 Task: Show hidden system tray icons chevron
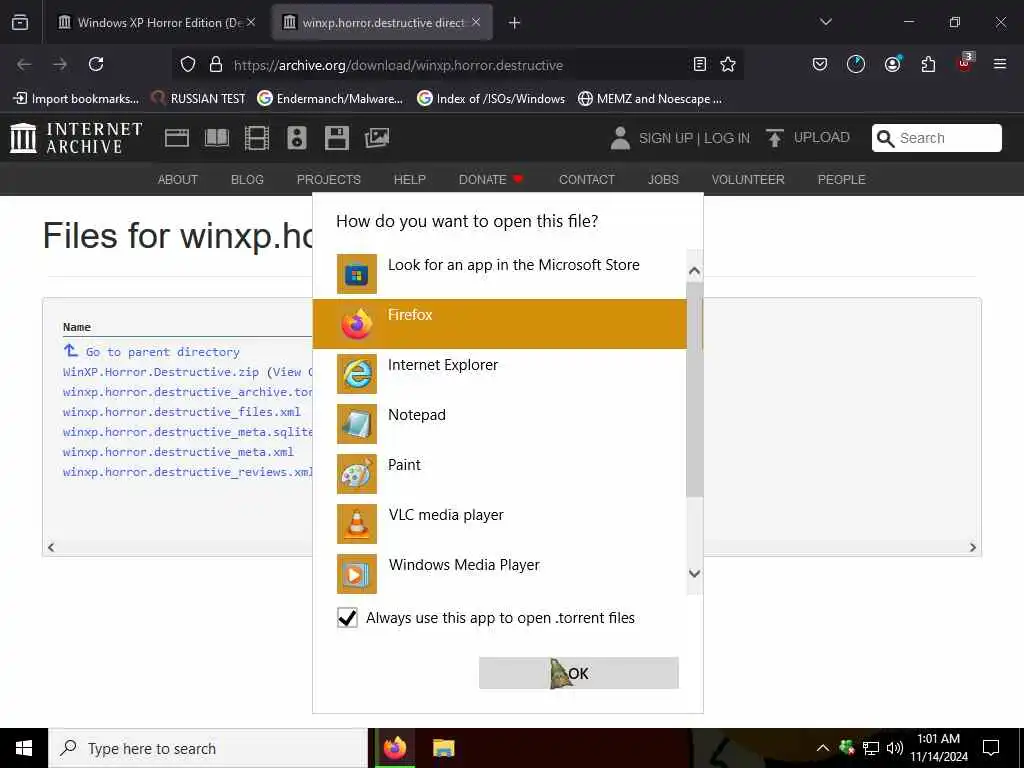823,748
